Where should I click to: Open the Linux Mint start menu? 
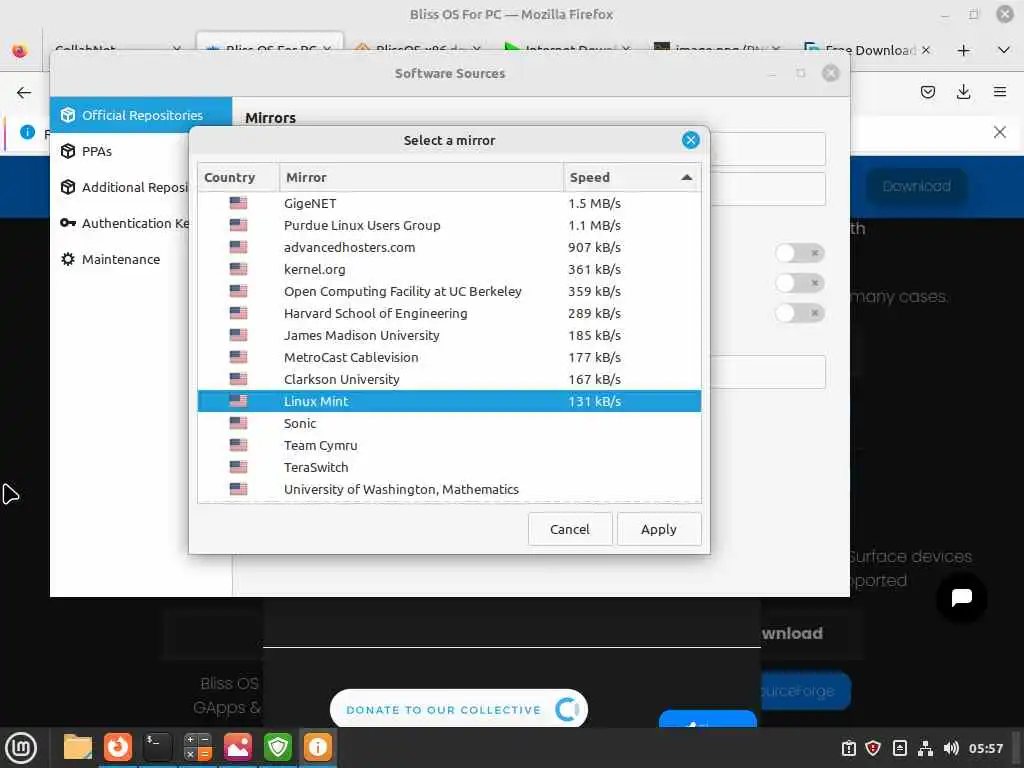(x=21, y=748)
